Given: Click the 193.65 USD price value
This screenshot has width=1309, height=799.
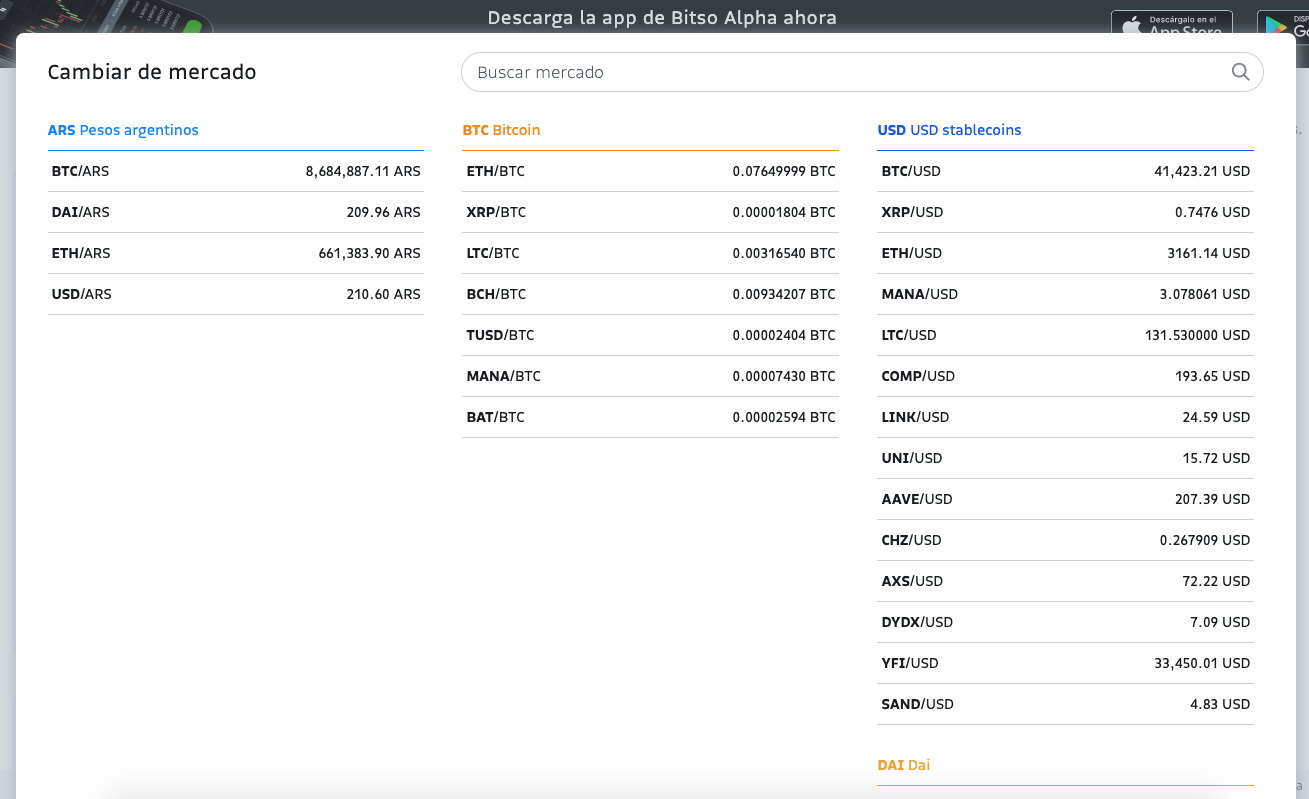Looking at the screenshot, I should 1213,376.
